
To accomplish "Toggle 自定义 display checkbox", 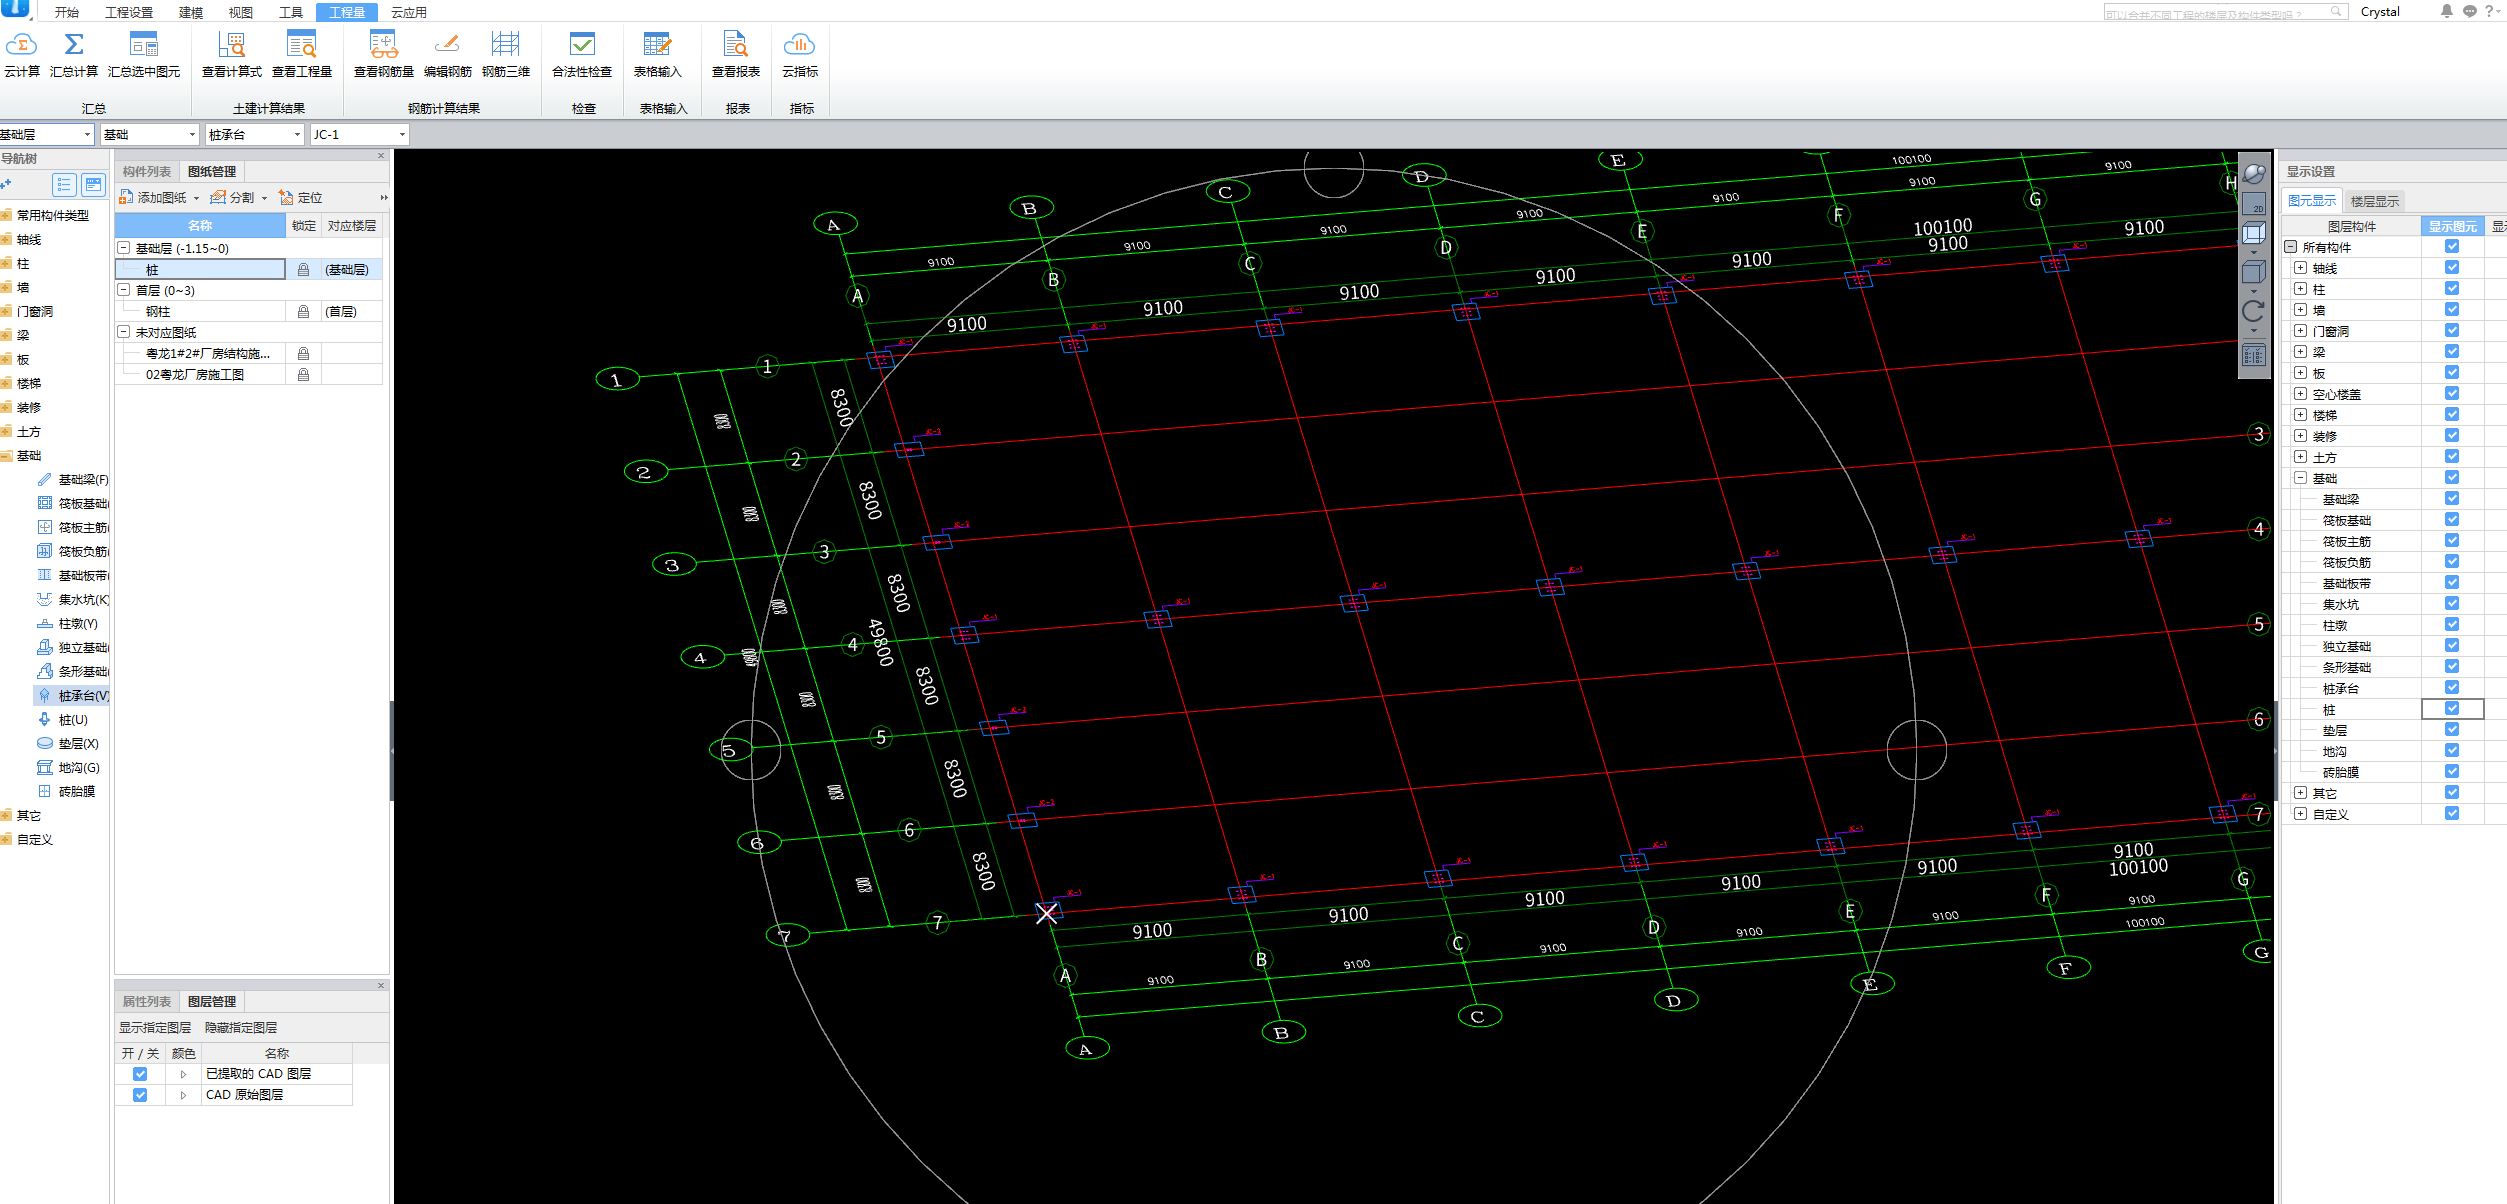I will (x=2452, y=813).
